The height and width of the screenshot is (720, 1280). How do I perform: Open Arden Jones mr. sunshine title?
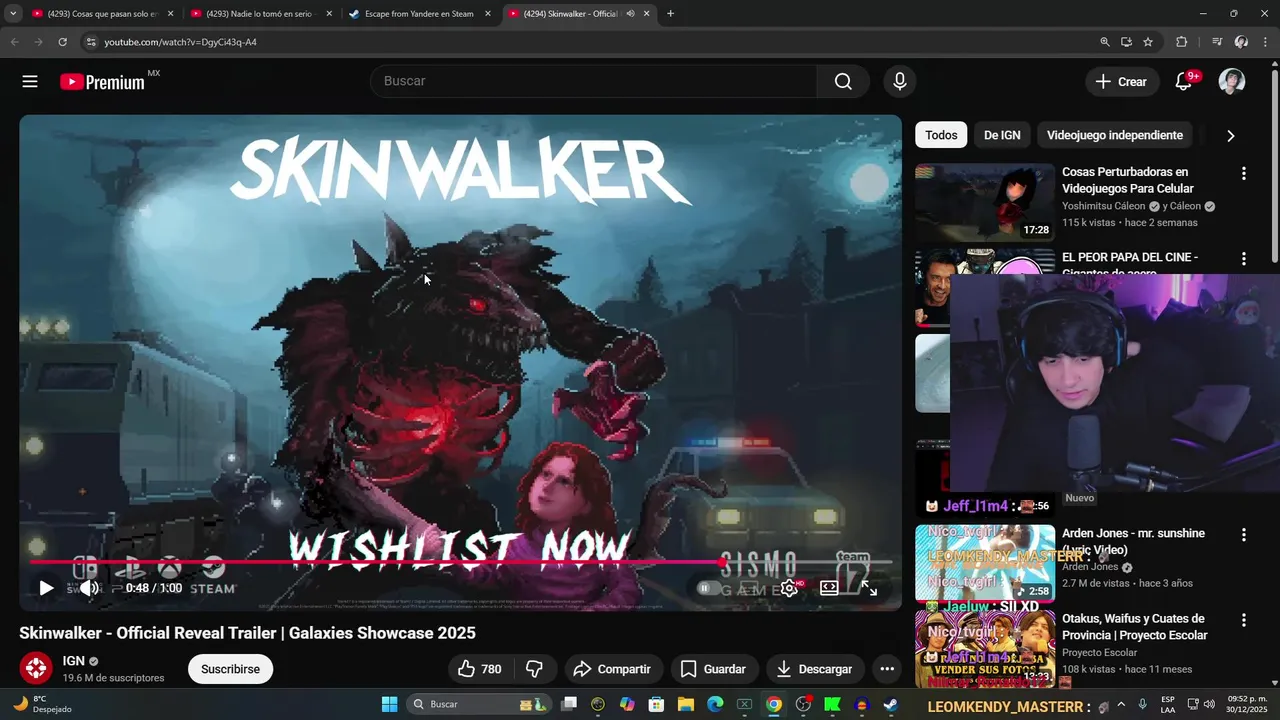click(x=1133, y=541)
